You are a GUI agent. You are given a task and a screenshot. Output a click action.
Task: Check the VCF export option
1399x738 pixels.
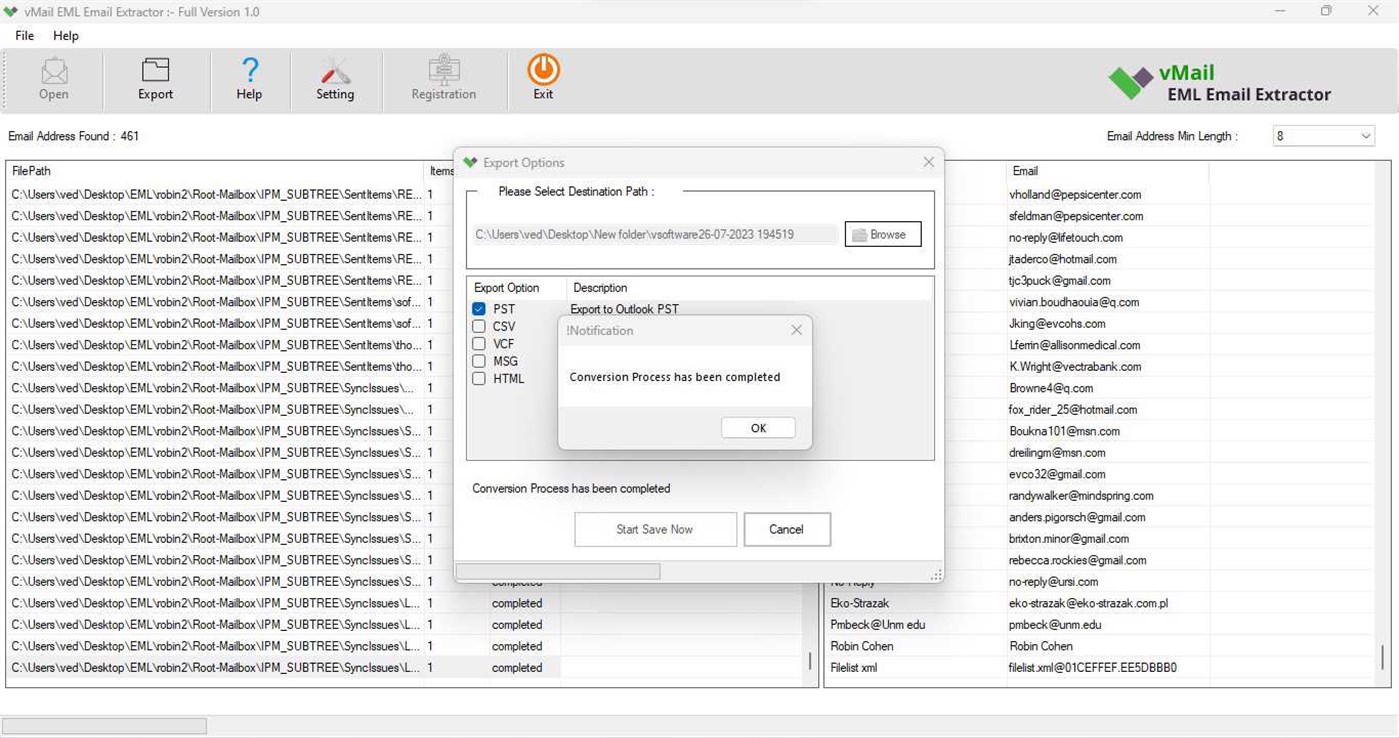(x=478, y=343)
